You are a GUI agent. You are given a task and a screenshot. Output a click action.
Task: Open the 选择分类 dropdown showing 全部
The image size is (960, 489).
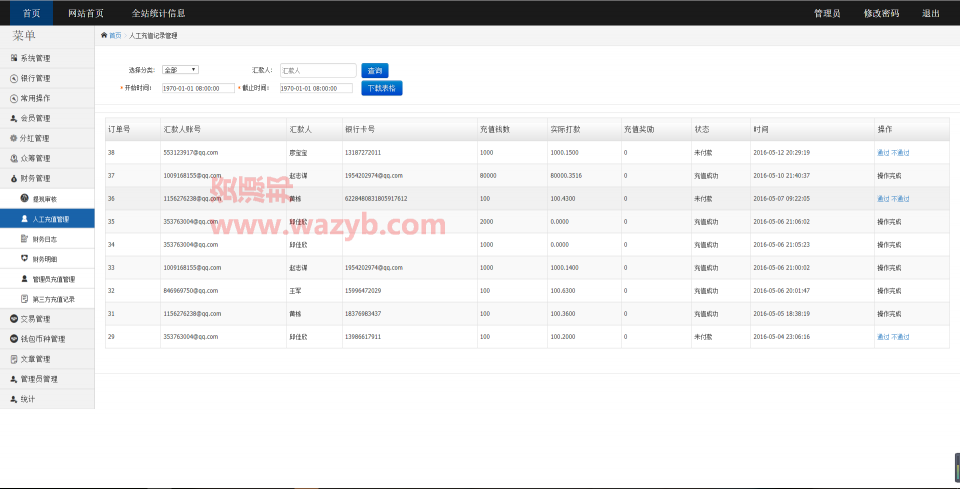click(x=180, y=70)
